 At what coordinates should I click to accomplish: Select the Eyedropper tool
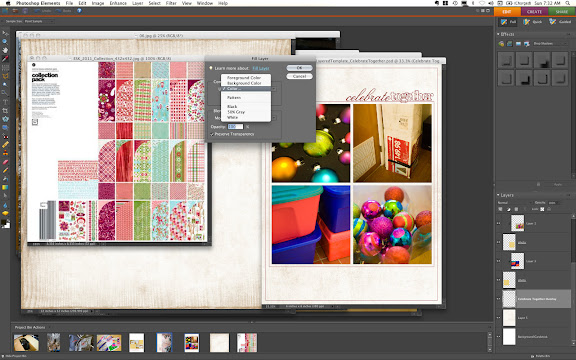tap(6, 58)
